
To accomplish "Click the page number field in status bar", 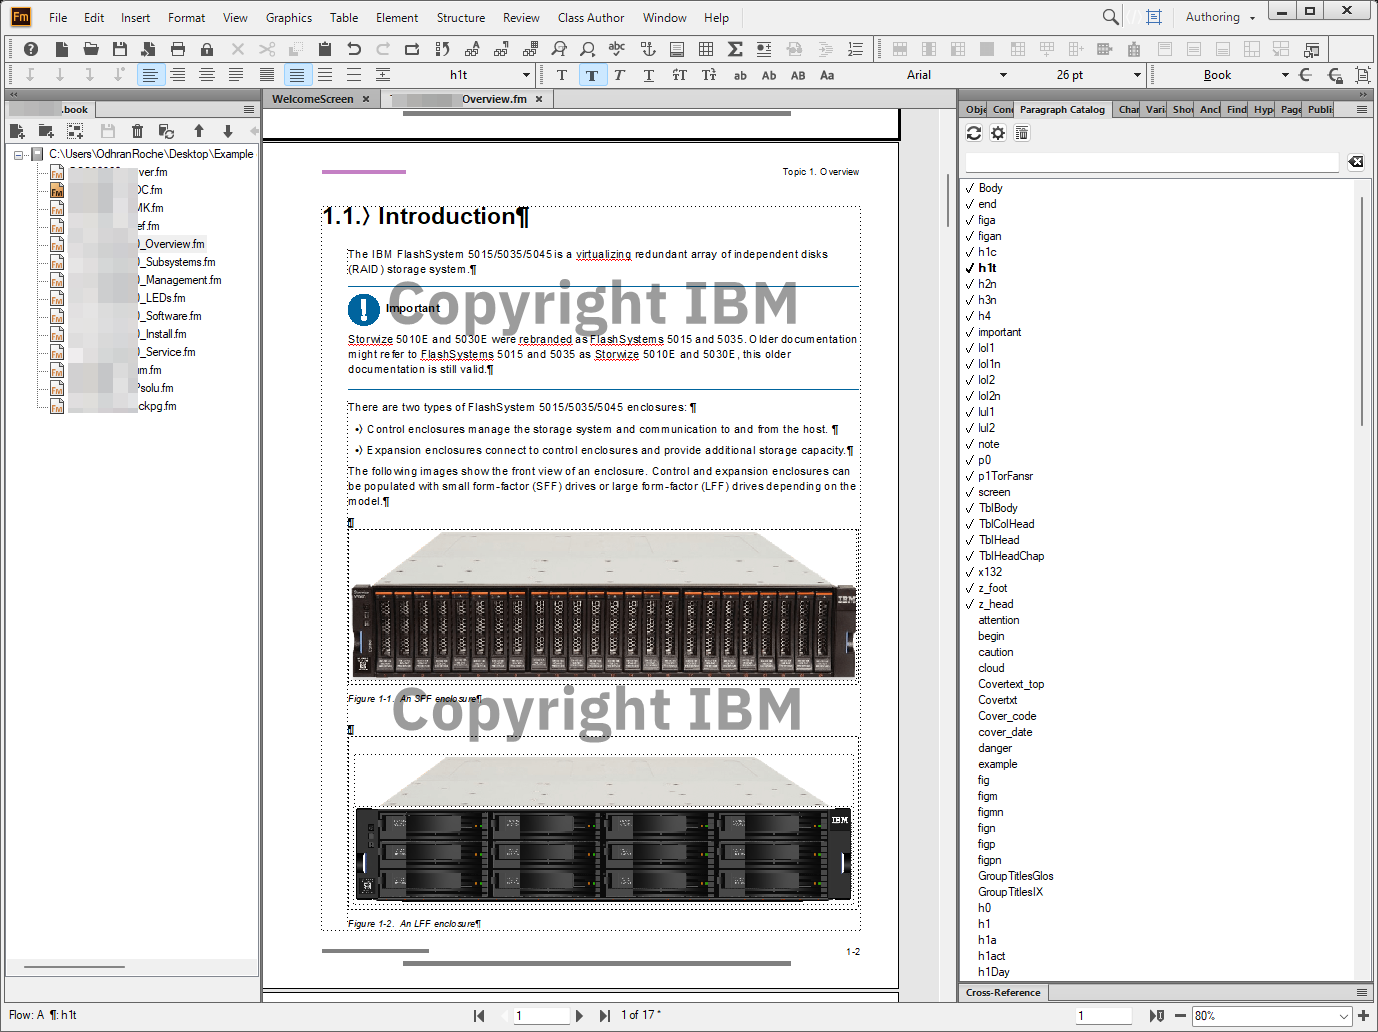I will (540, 1016).
